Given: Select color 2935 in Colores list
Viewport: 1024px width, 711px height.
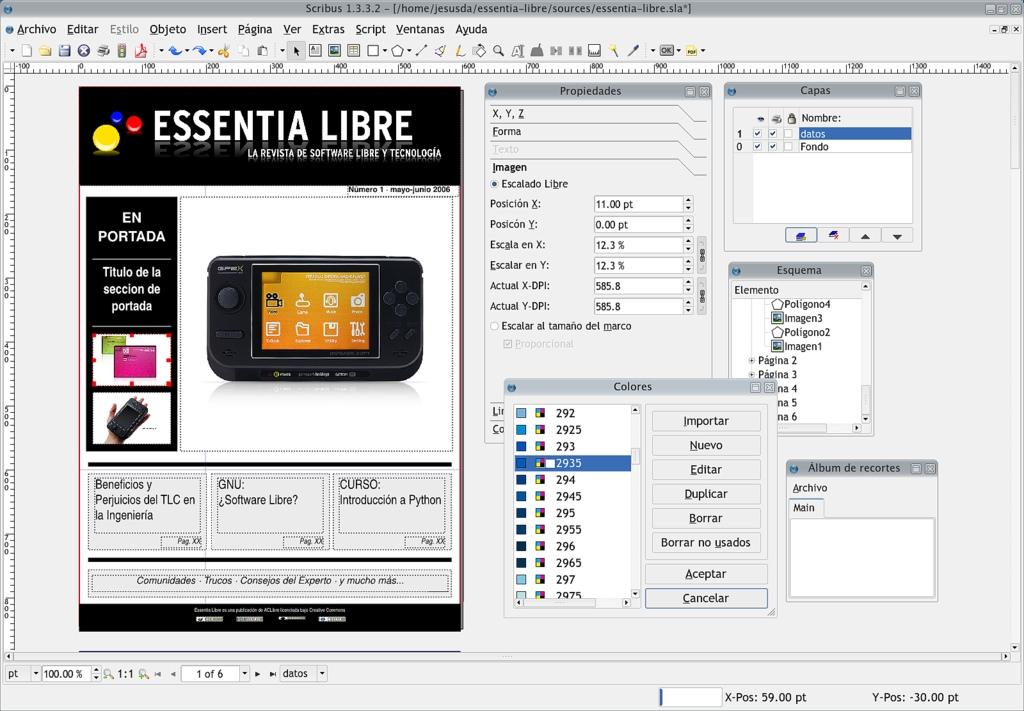Looking at the screenshot, I should 573,463.
